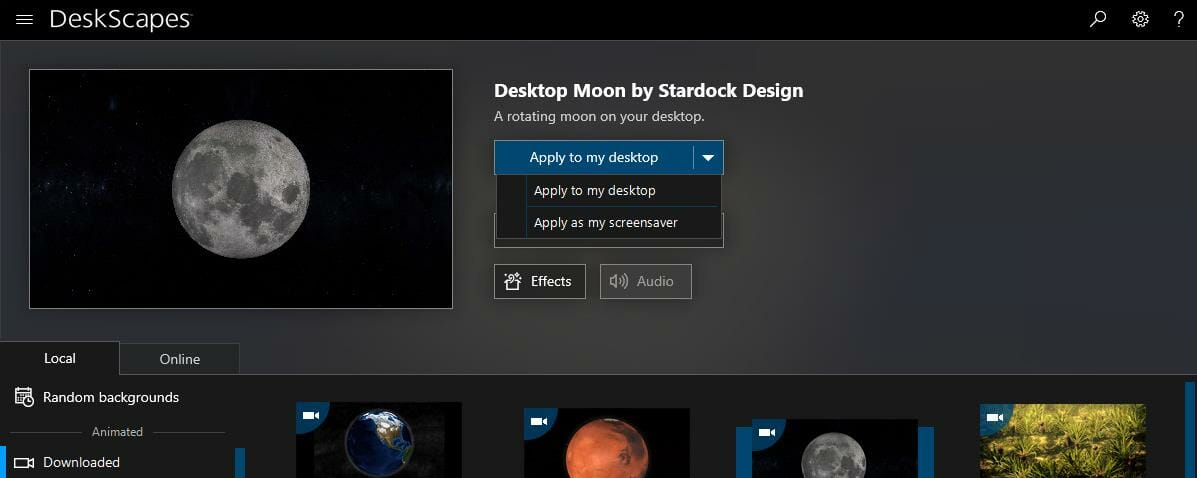Open the Effects button

[x=540, y=281]
